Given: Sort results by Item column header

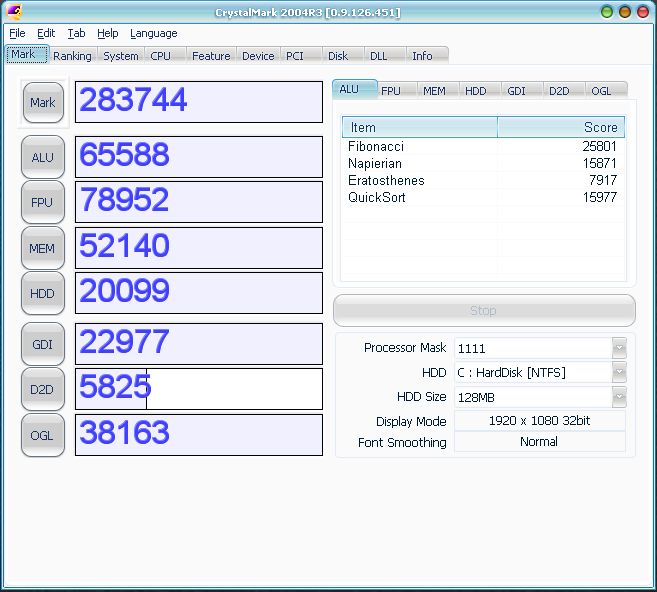Looking at the screenshot, I should (x=420, y=127).
